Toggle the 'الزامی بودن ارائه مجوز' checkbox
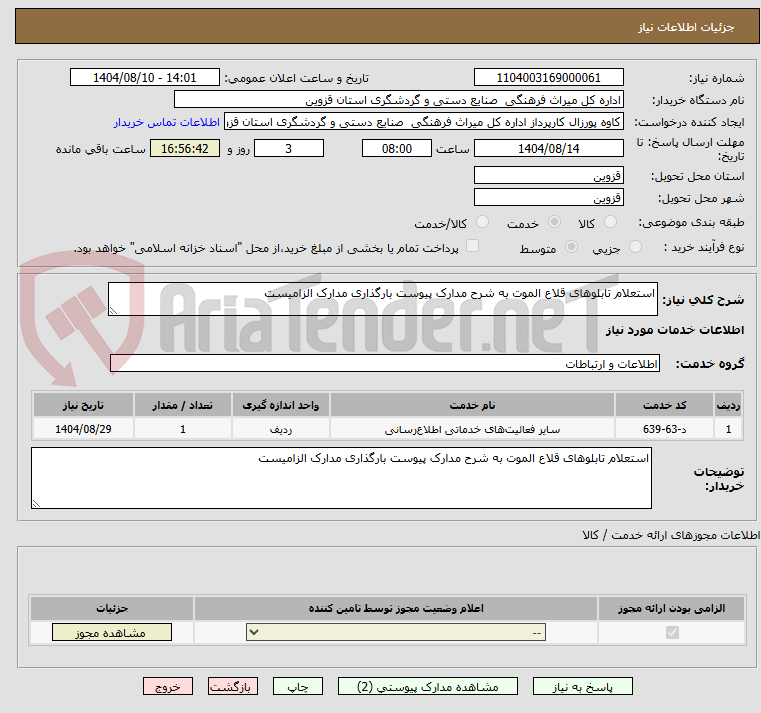The height and width of the screenshot is (713, 761). coord(671,632)
